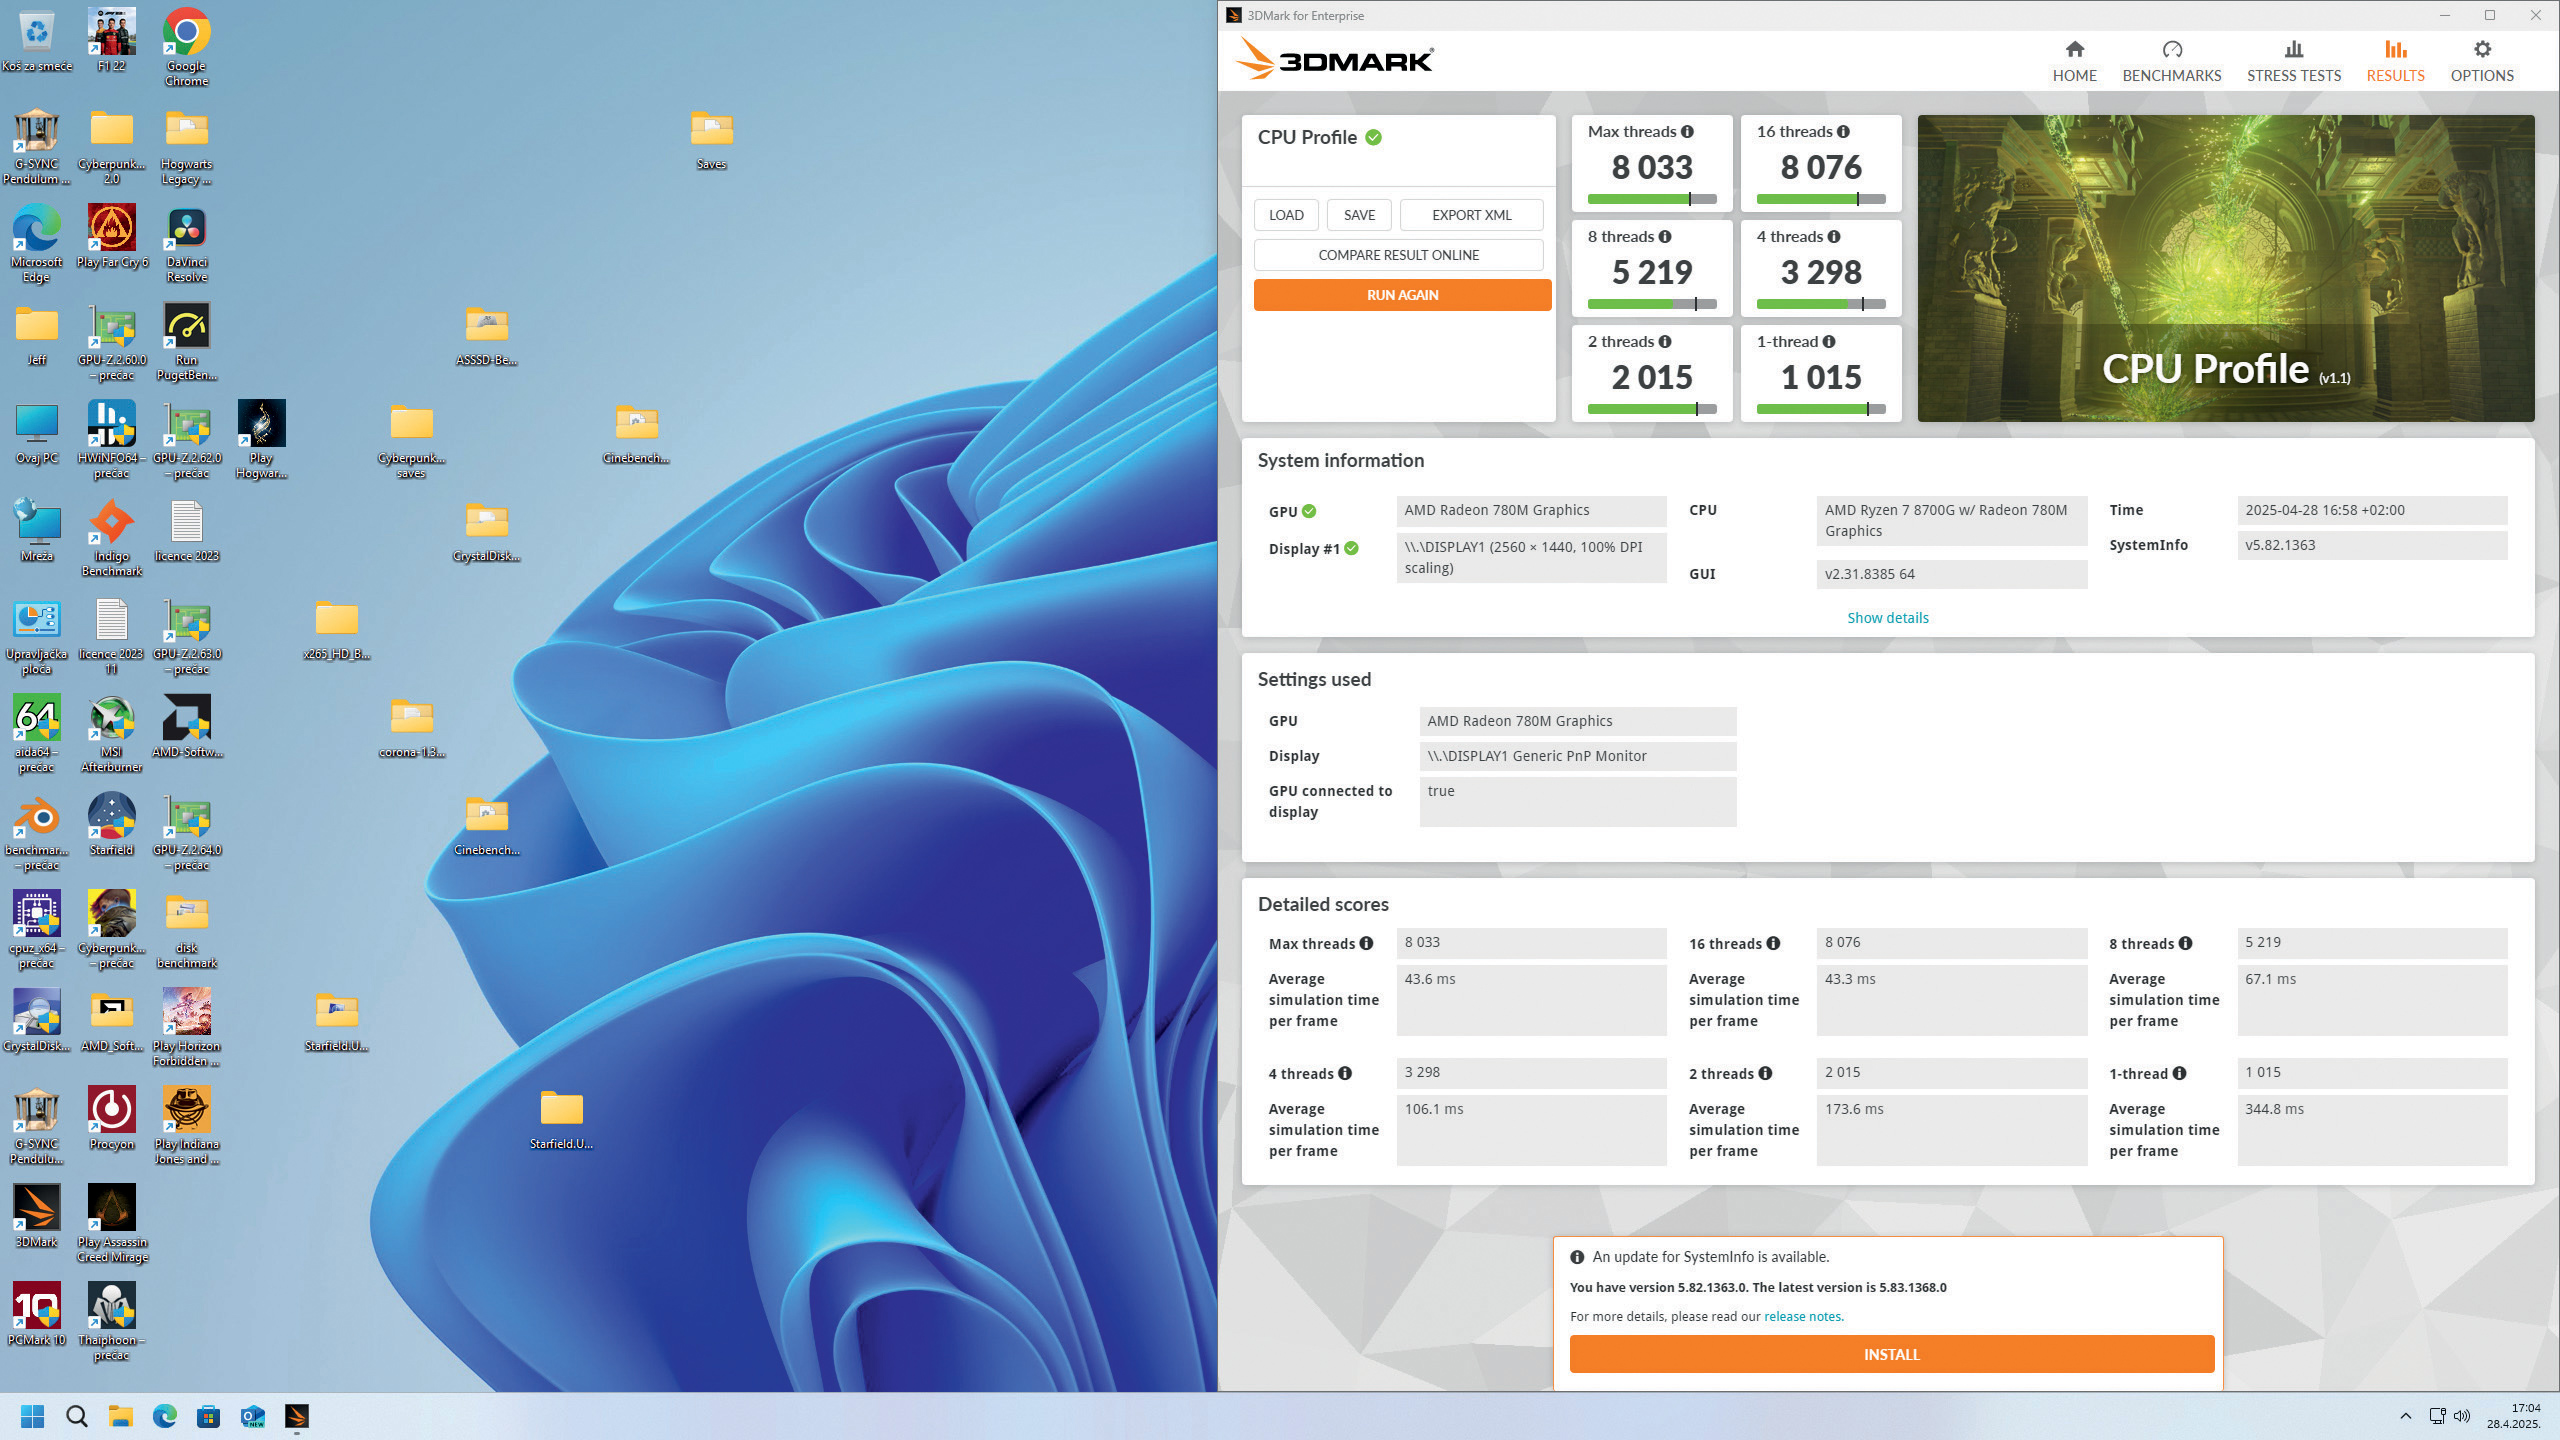This screenshot has height=1440, width=2560.
Task: Click the 16 threads score bar
Action: pyautogui.click(x=1820, y=199)
